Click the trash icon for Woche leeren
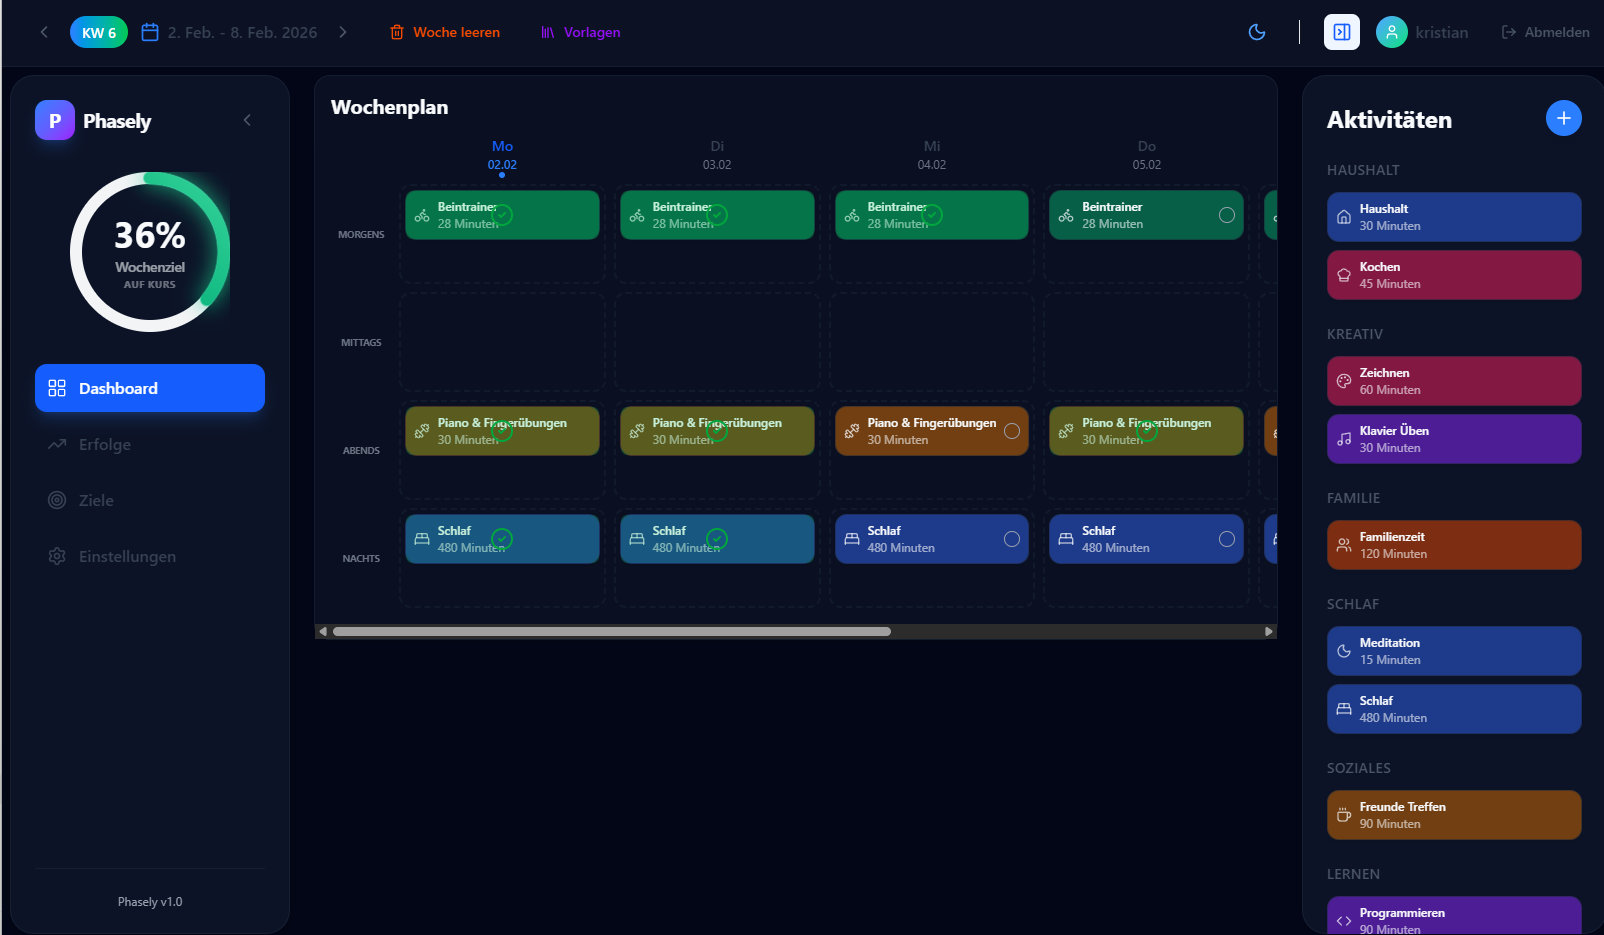 [x=397, y=32]
